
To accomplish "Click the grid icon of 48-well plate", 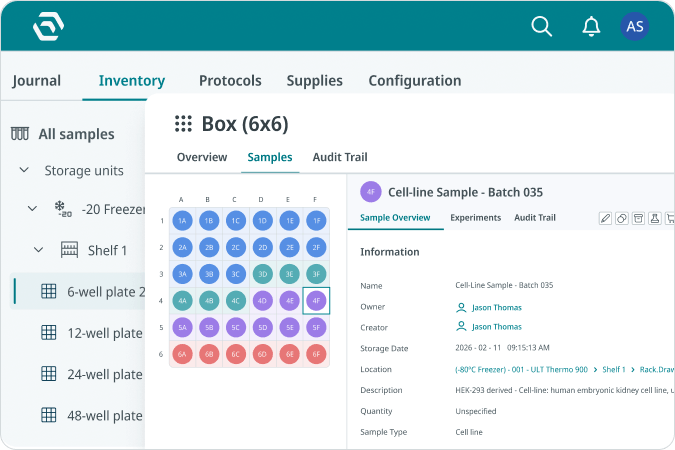I will coord(49,415).
